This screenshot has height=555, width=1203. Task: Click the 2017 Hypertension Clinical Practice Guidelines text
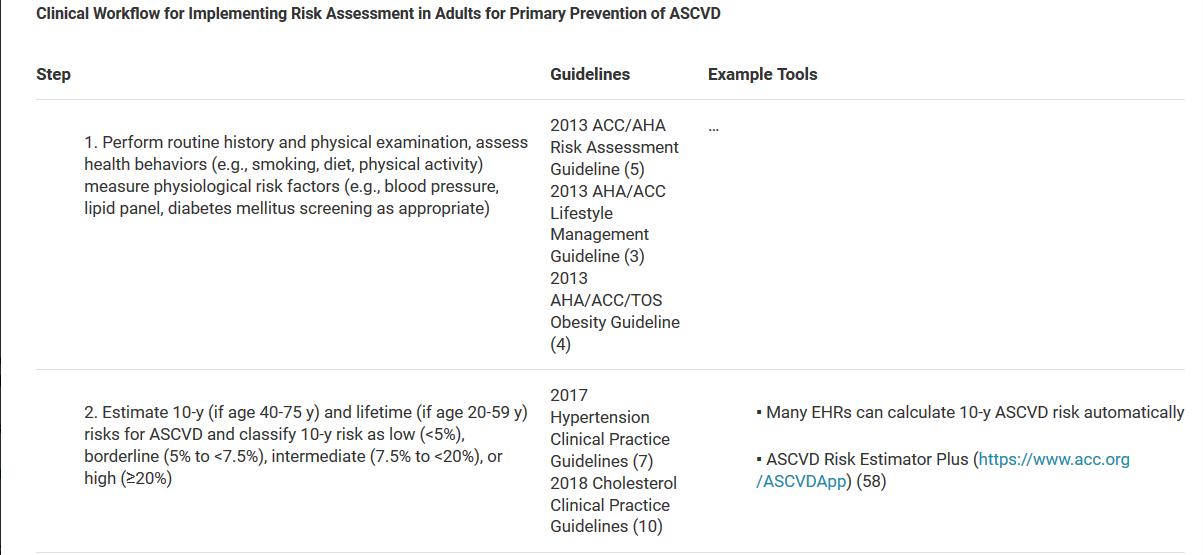click(x=609, y=428)
